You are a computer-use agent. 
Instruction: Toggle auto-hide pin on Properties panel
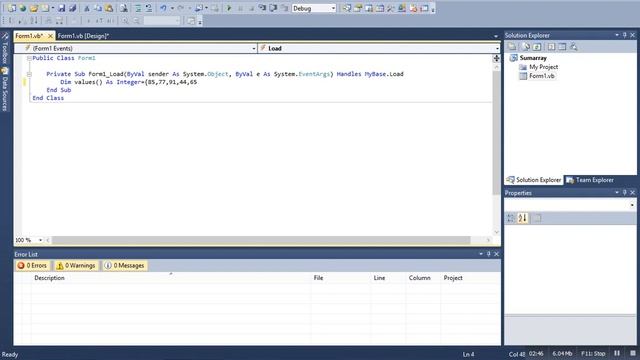point(624,193)
